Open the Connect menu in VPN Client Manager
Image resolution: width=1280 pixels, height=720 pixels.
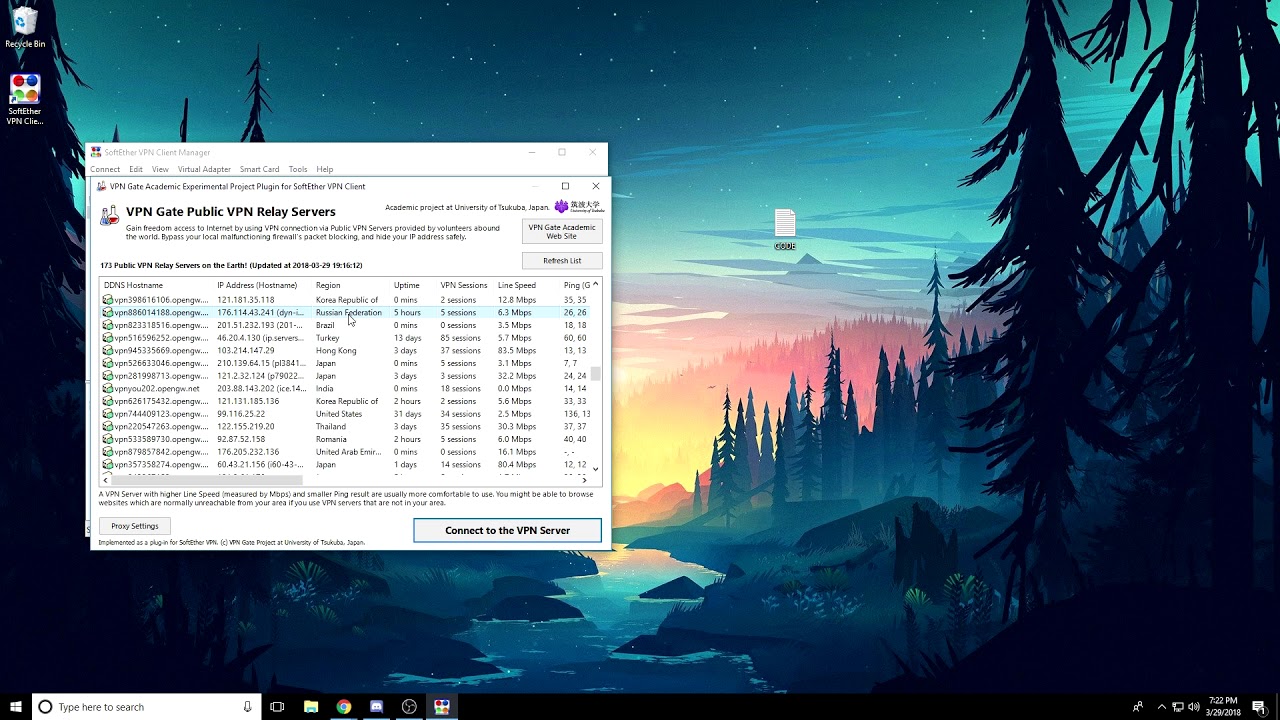coord(105,169)
